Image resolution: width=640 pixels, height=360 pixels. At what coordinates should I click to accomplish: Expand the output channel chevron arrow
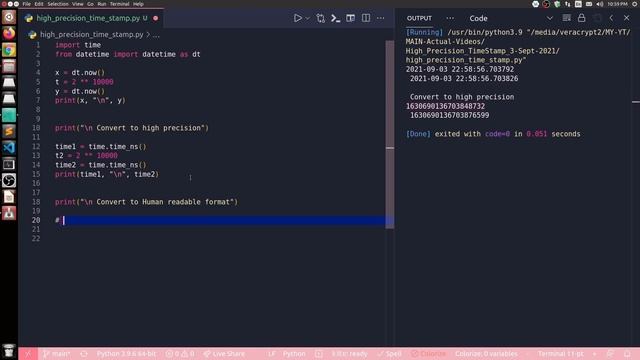tap(550, 18)
